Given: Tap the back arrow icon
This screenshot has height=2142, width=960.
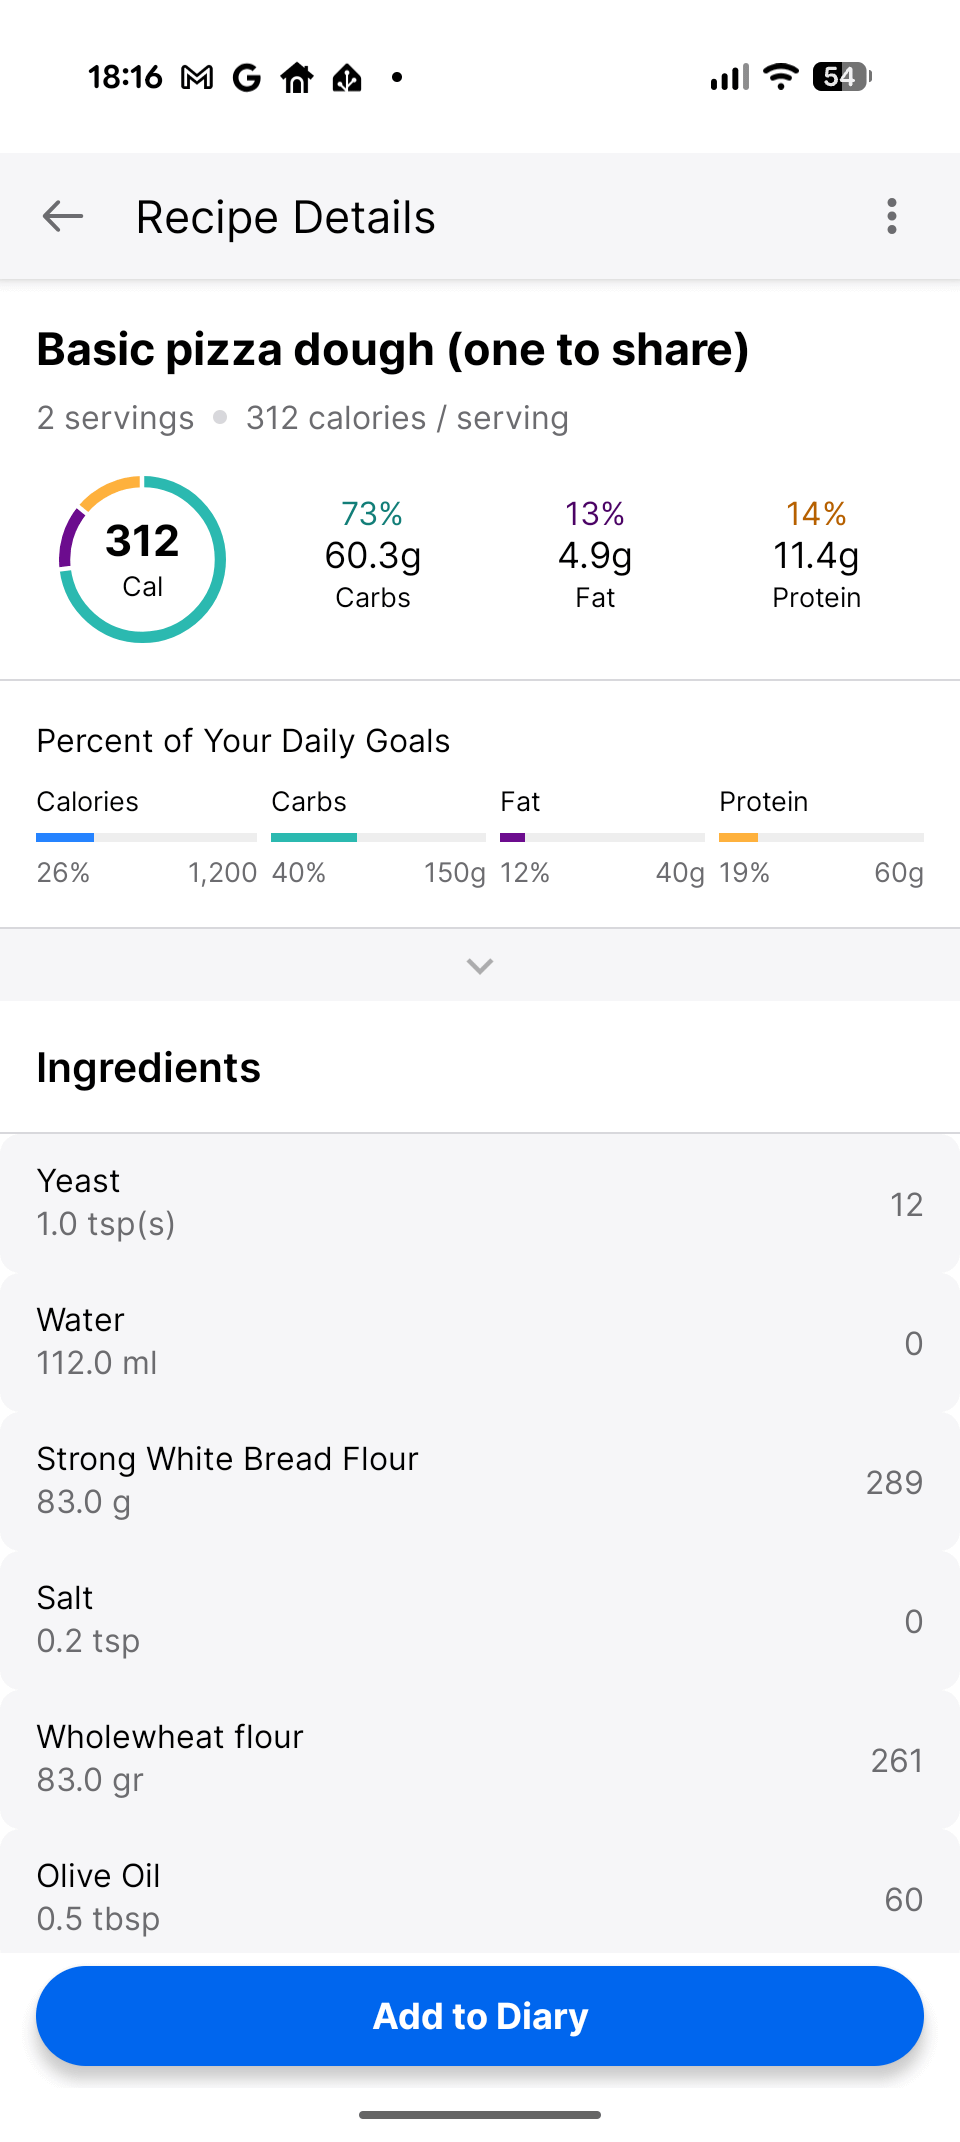Looking at the screenshot, I should (x=63, y=216).
